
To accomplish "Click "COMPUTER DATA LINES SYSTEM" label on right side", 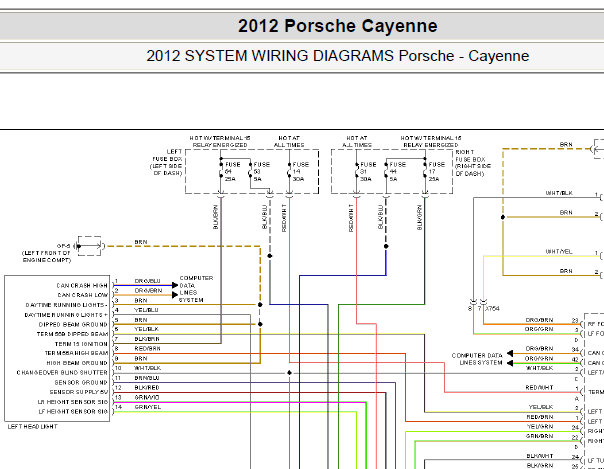I will click(x=477, y=359).
